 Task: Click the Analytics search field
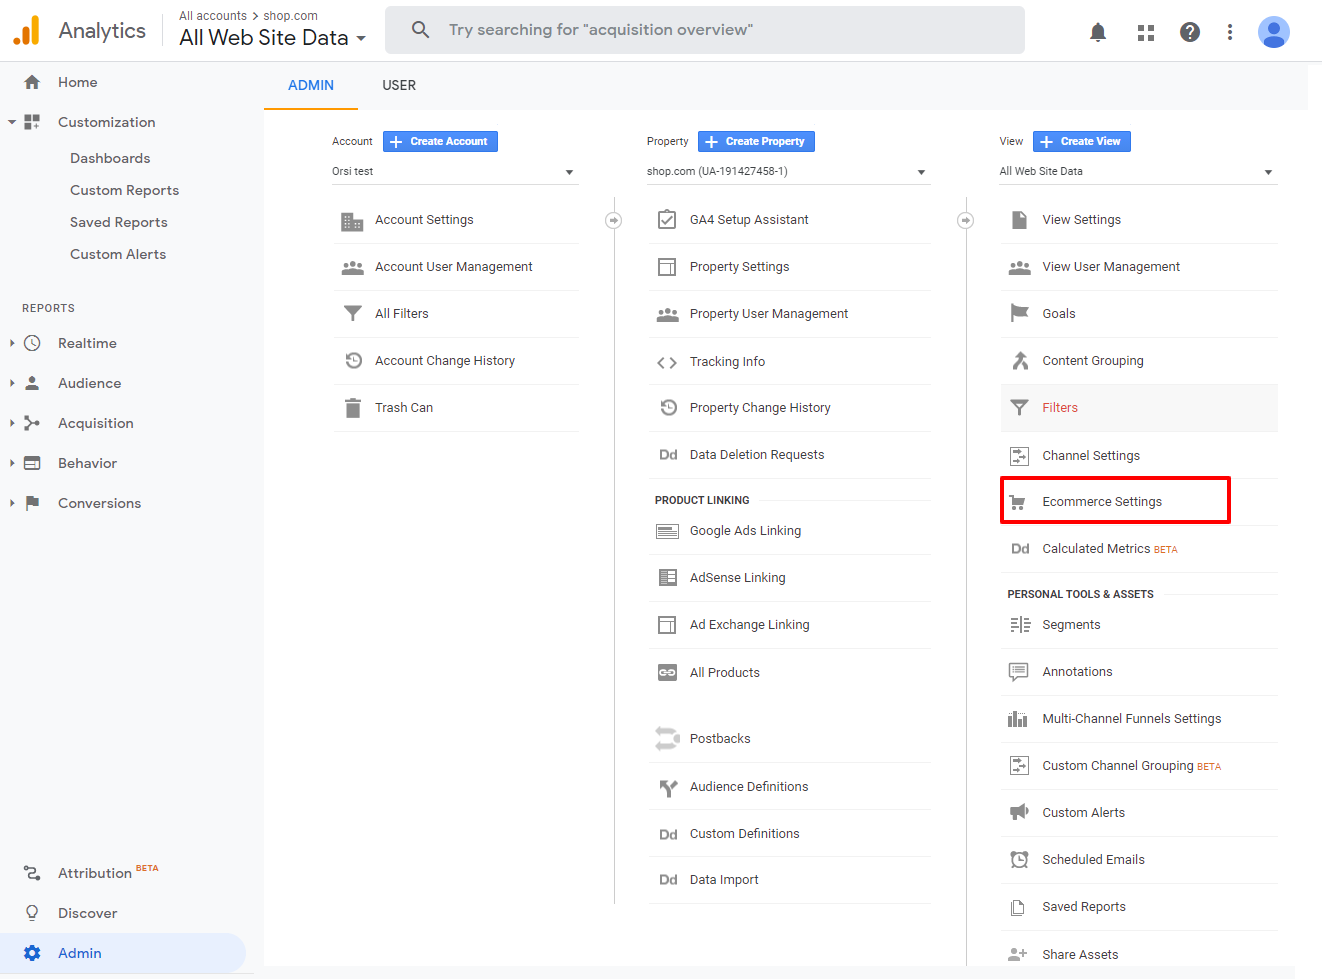pyautogui.click(x=705, y=30)
